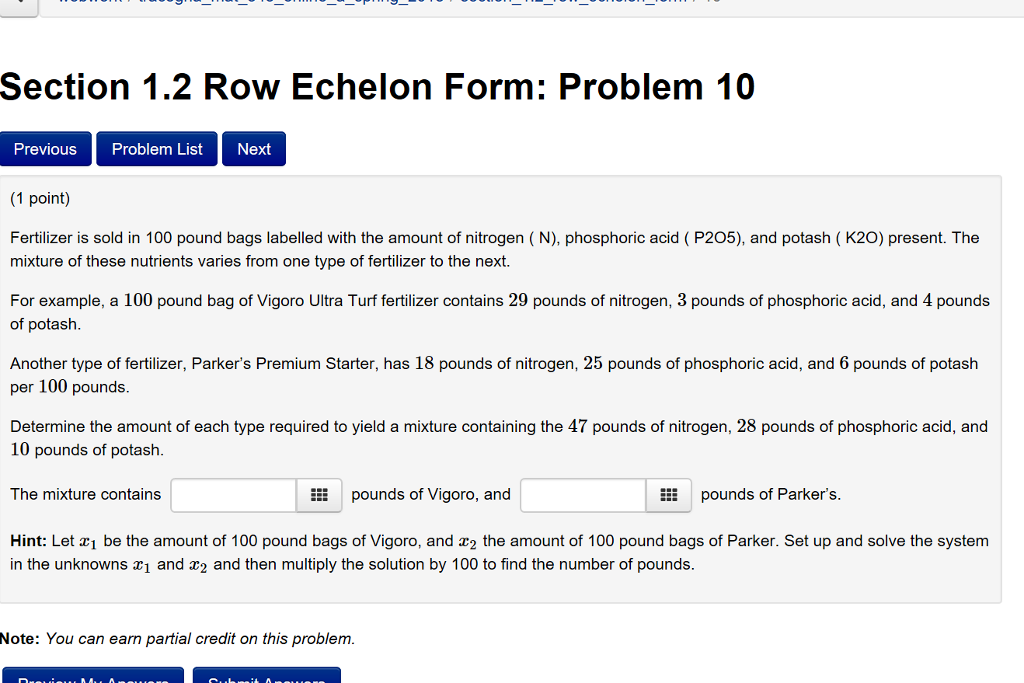The image size is (1024, 683).
Task: Go to the Previous problem
Action: pyautogui.click(x=45, y=148)
